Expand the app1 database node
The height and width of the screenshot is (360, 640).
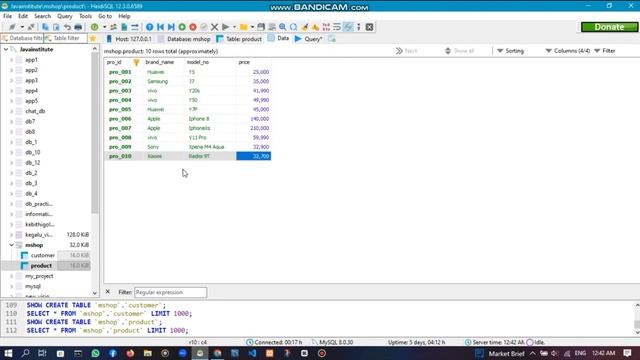(x=11, y=60)
